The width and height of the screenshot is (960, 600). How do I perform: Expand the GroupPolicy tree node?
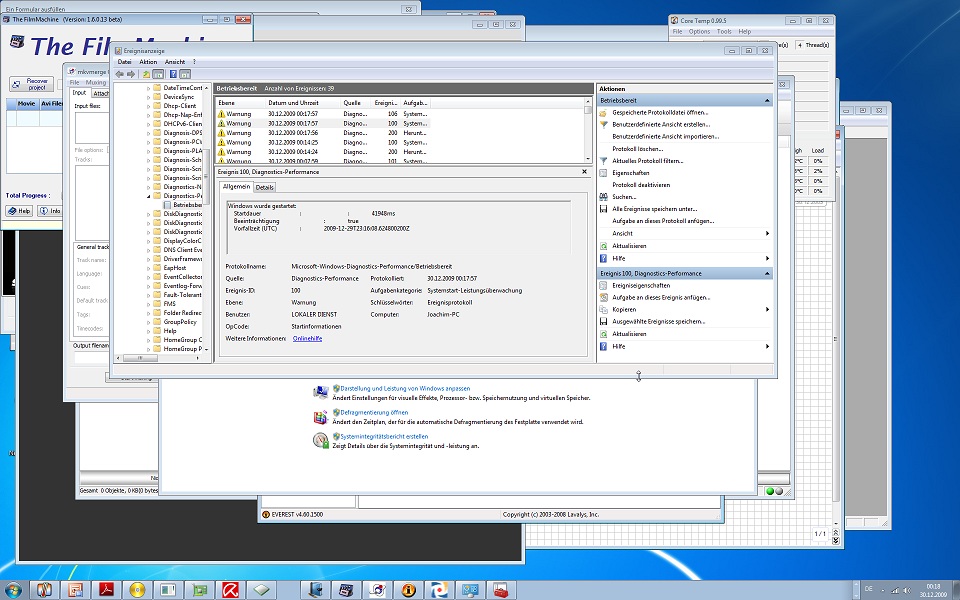(x=148, y=322)
